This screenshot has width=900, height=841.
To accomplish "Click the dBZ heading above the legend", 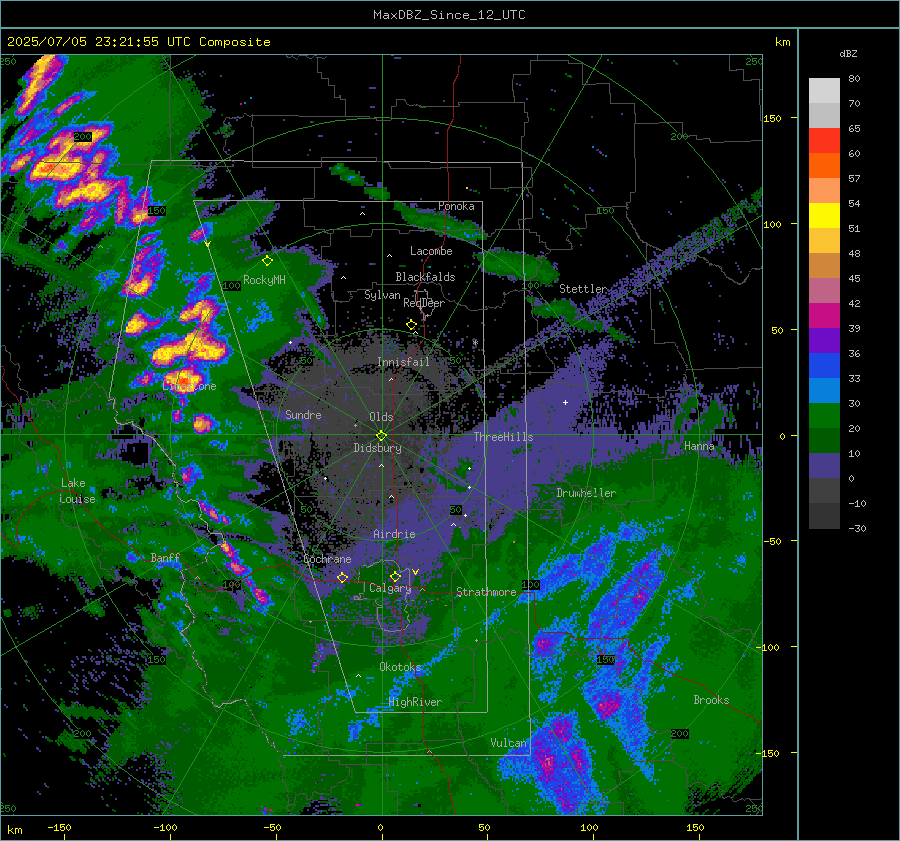I will tap(848, 53).
